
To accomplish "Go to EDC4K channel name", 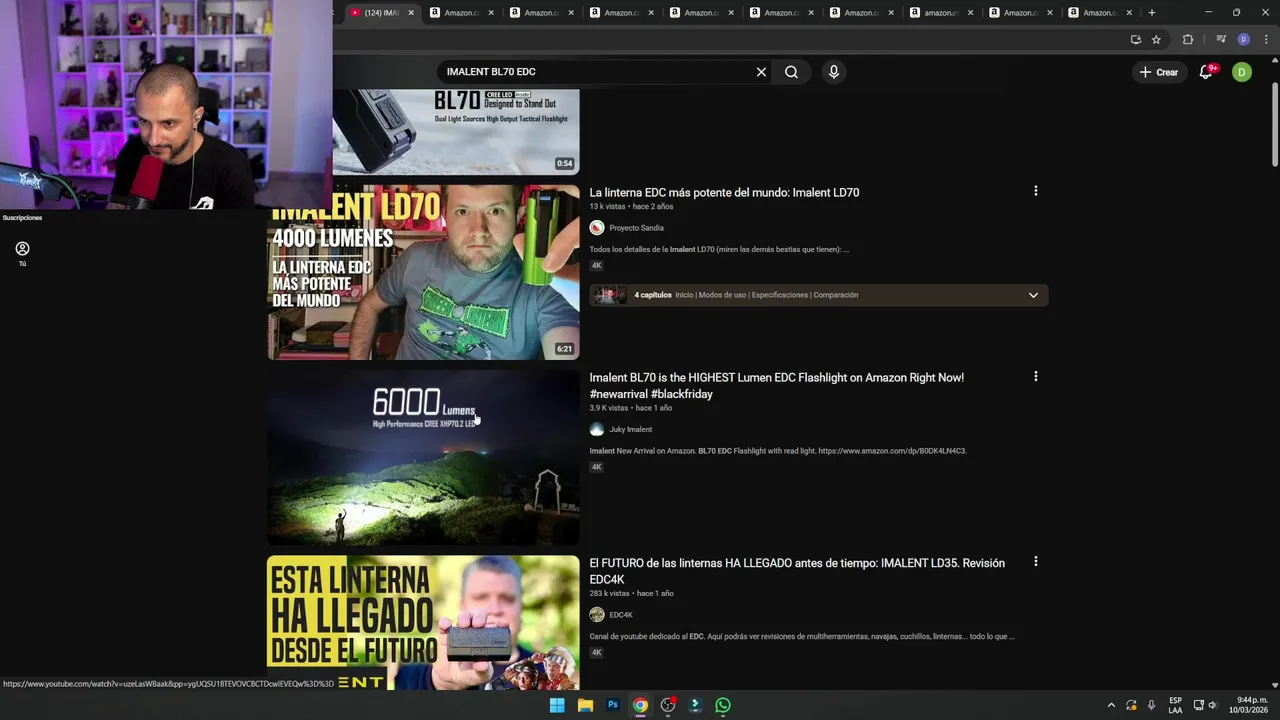I will point(621,615).
